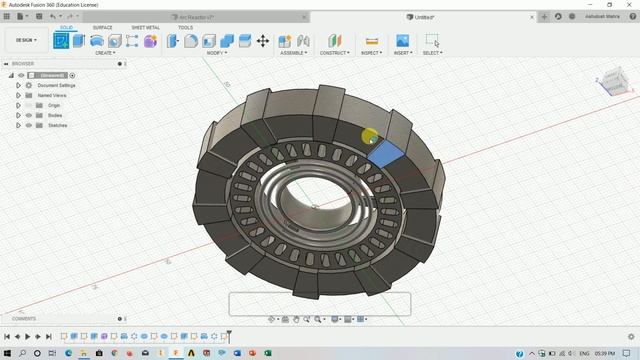Image resolution: width=640 pixels, height=360 pixels.
Task: Expand the Bodies folder
Action: [x=18, y=116]
